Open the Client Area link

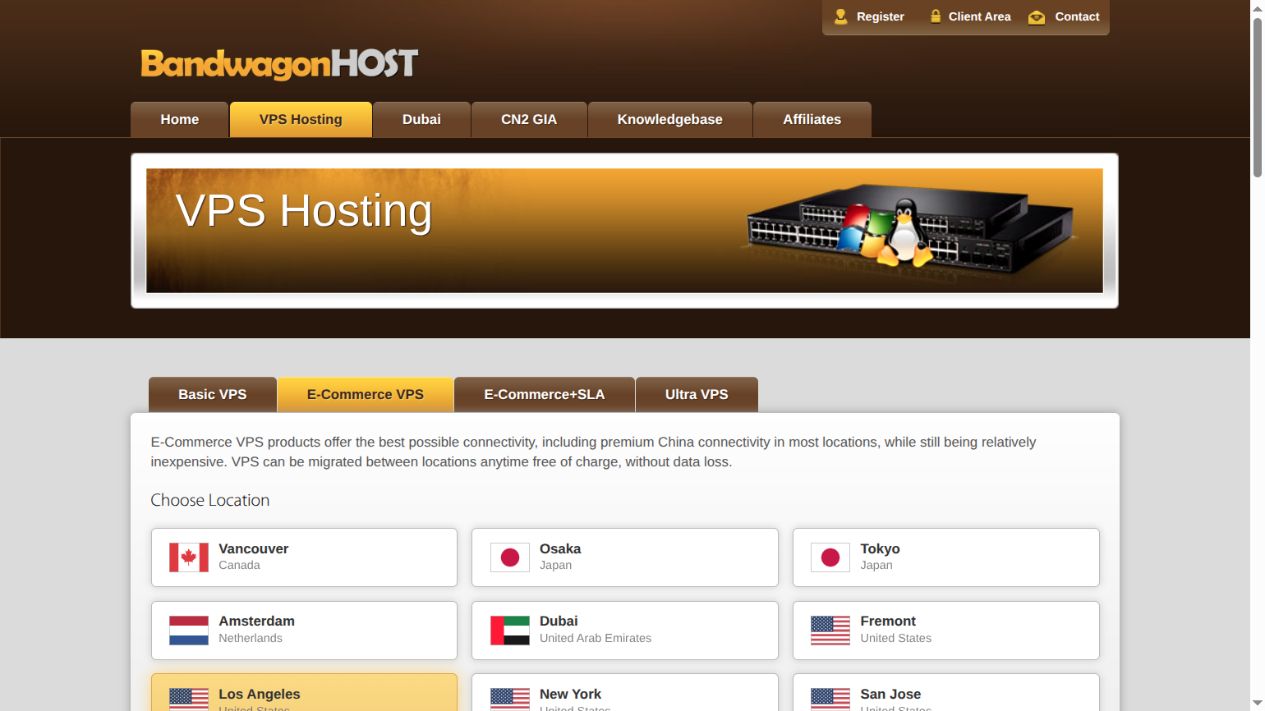(x=979, y=16)
